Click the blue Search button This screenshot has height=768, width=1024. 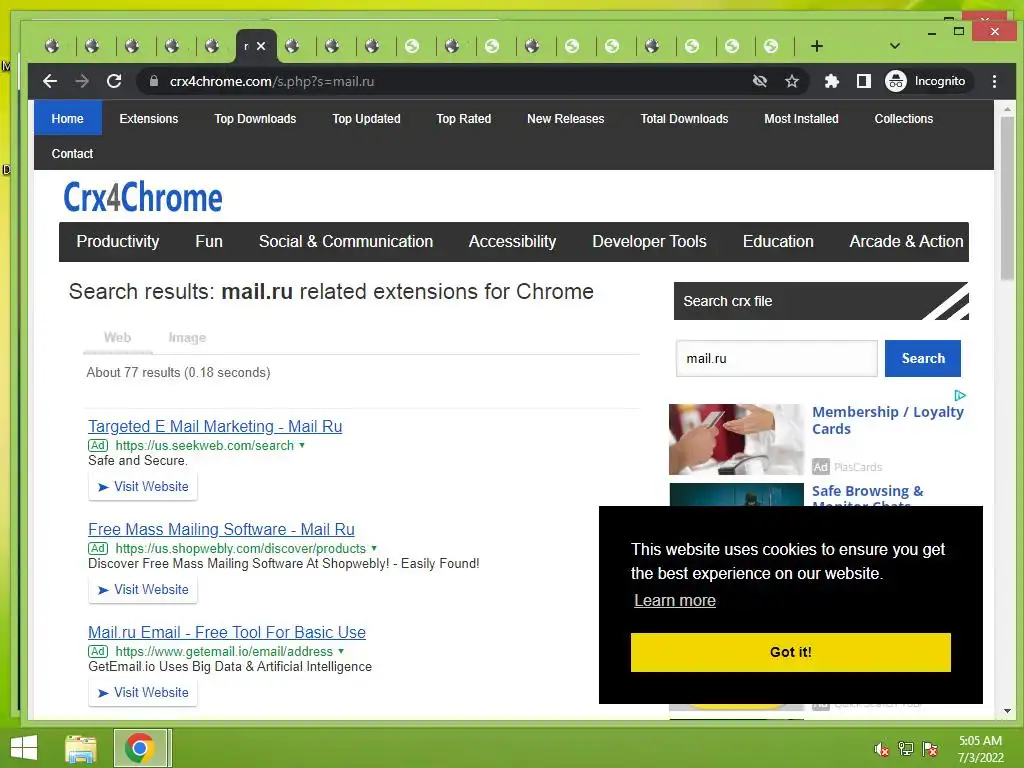(x=922, y=358)
